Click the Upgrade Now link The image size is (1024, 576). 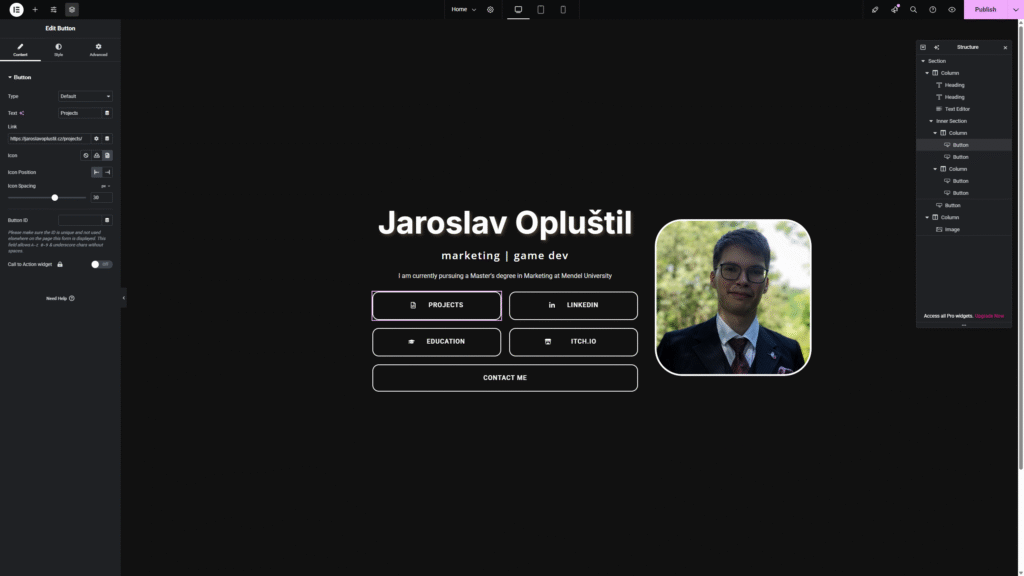[x=991, y=315]
